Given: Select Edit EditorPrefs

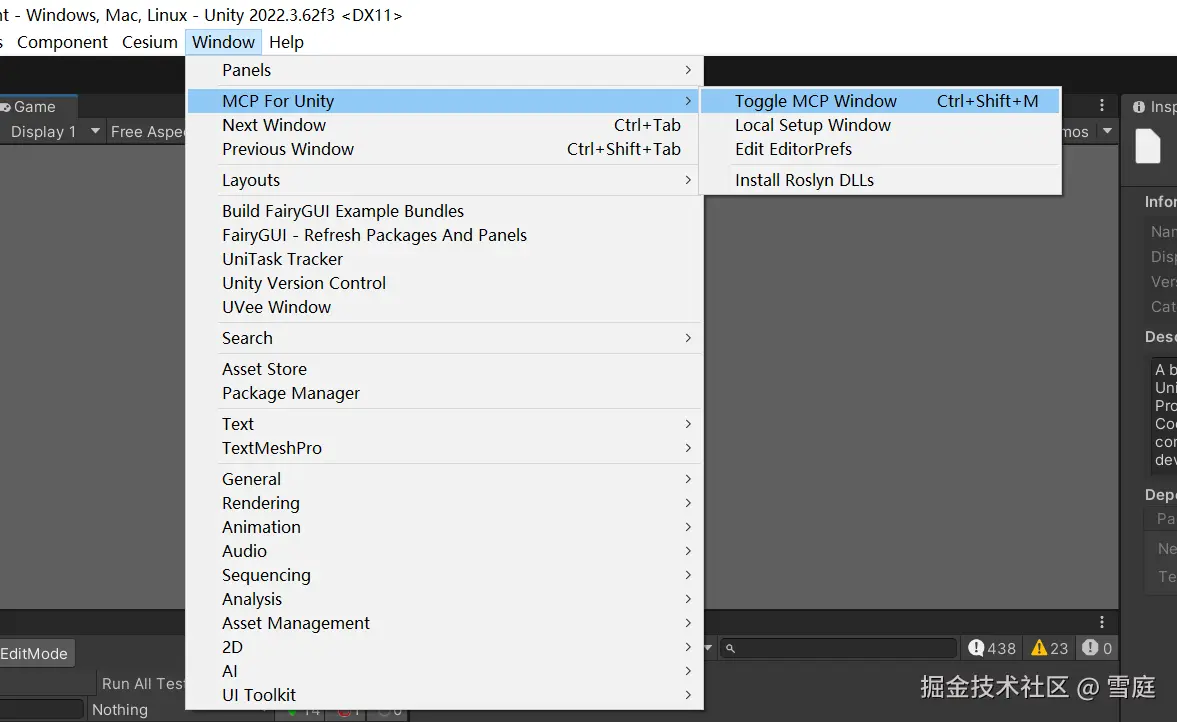Looking at the screenshot, I should pos(880,149).
